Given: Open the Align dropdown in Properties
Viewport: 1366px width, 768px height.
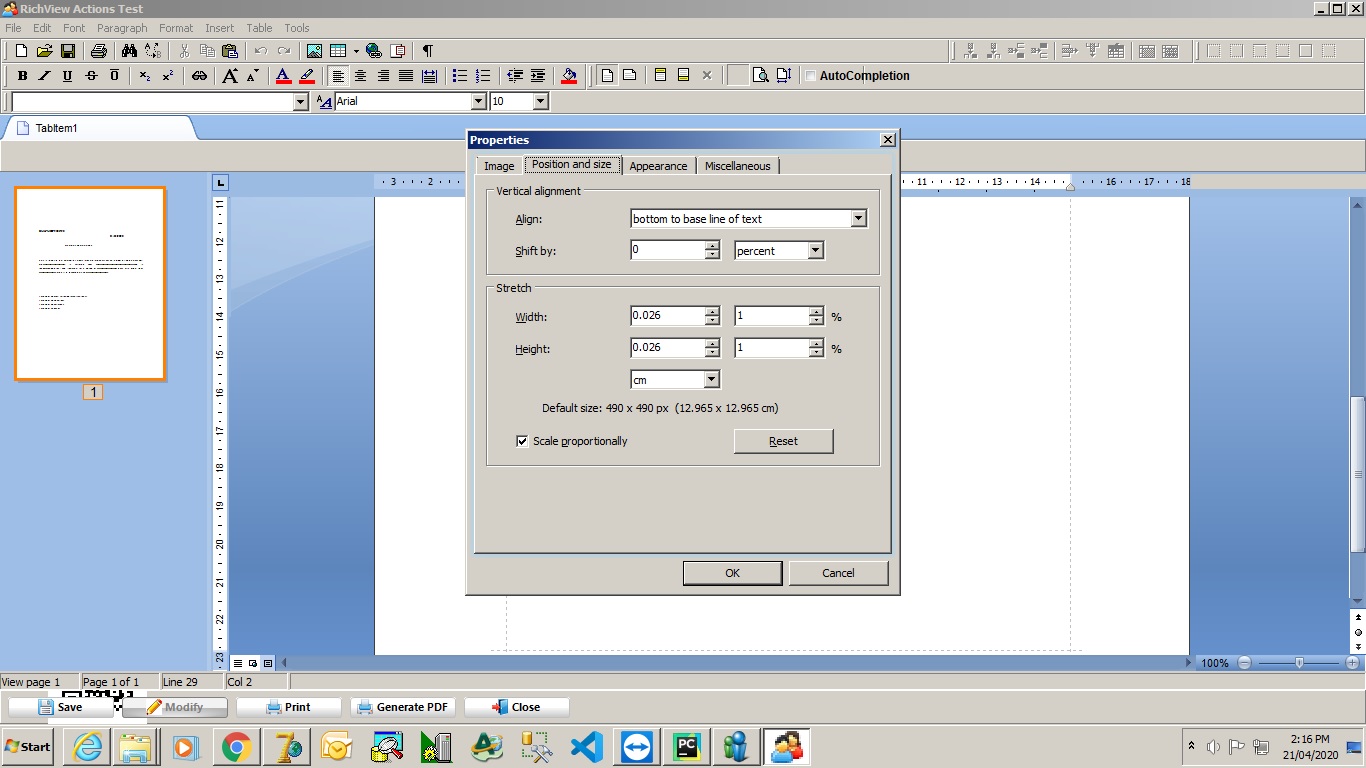Looking at the screenshot, I should [x=858, y=219].
